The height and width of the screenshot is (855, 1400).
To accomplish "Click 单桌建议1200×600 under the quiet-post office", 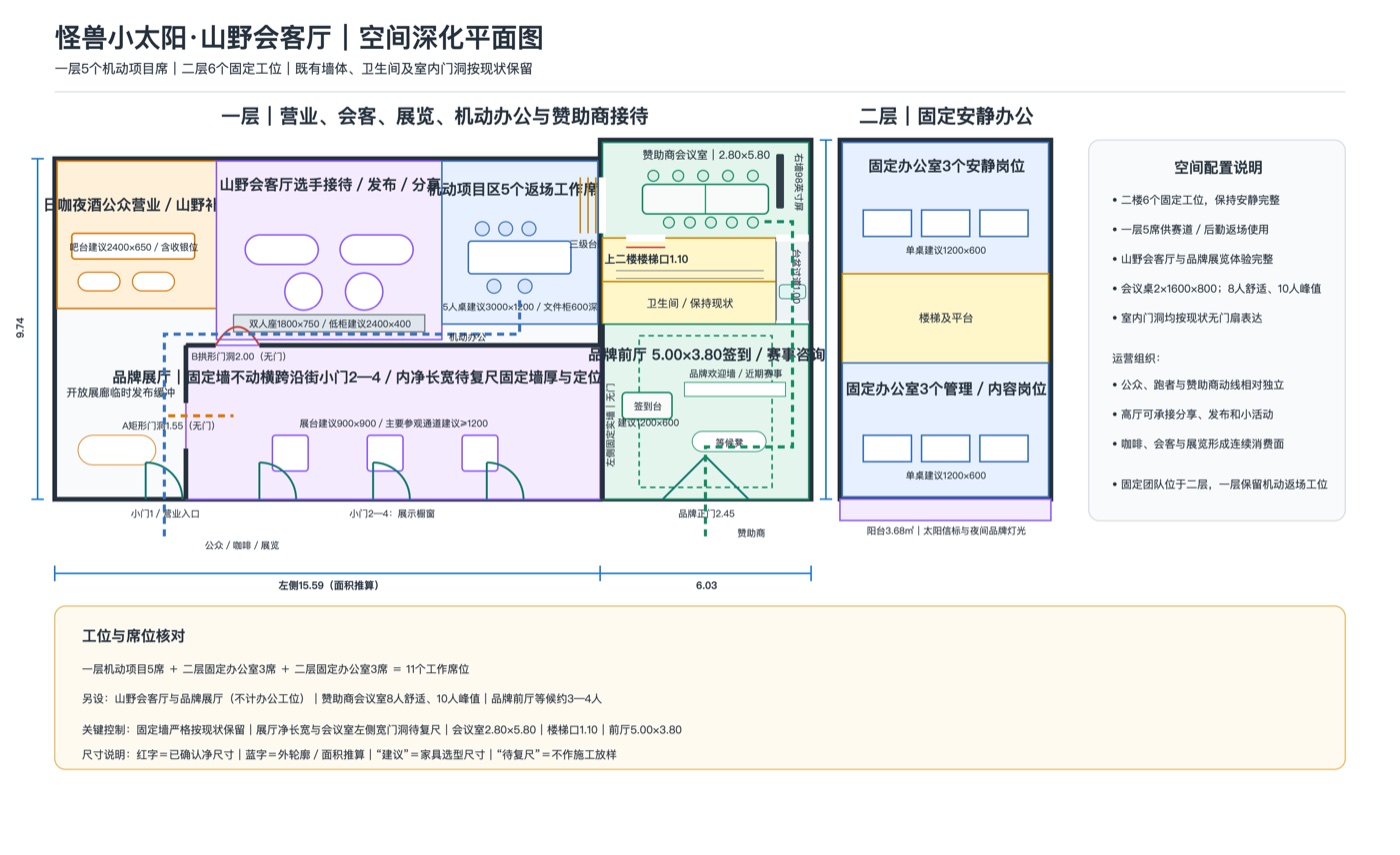I will [945, 250].
